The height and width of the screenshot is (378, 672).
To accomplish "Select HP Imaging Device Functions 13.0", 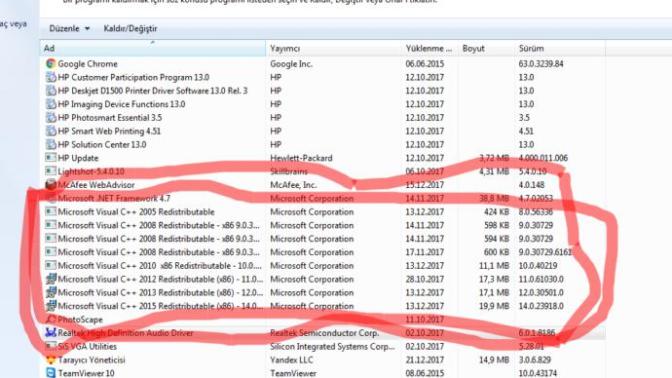I will click(x=121, y=104).
